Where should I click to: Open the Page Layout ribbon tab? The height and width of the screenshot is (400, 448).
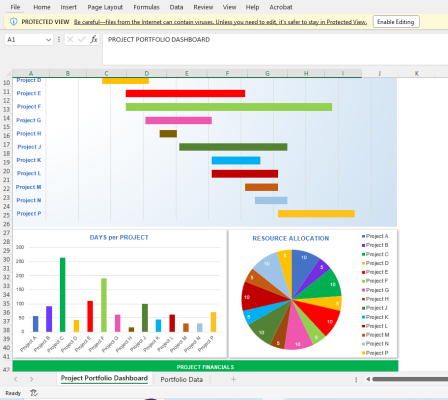105,7
